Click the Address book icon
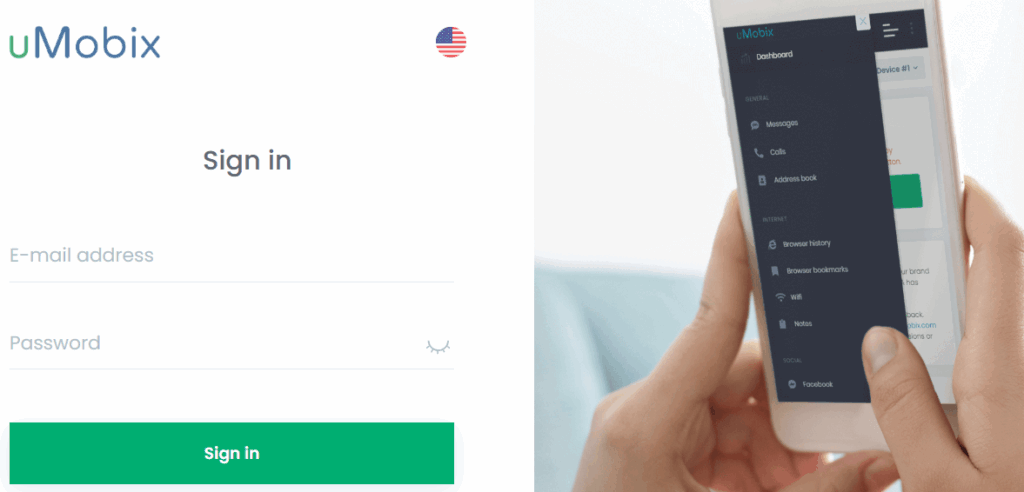The height and width of the screenshot is (492, 1024). [761, 180]
